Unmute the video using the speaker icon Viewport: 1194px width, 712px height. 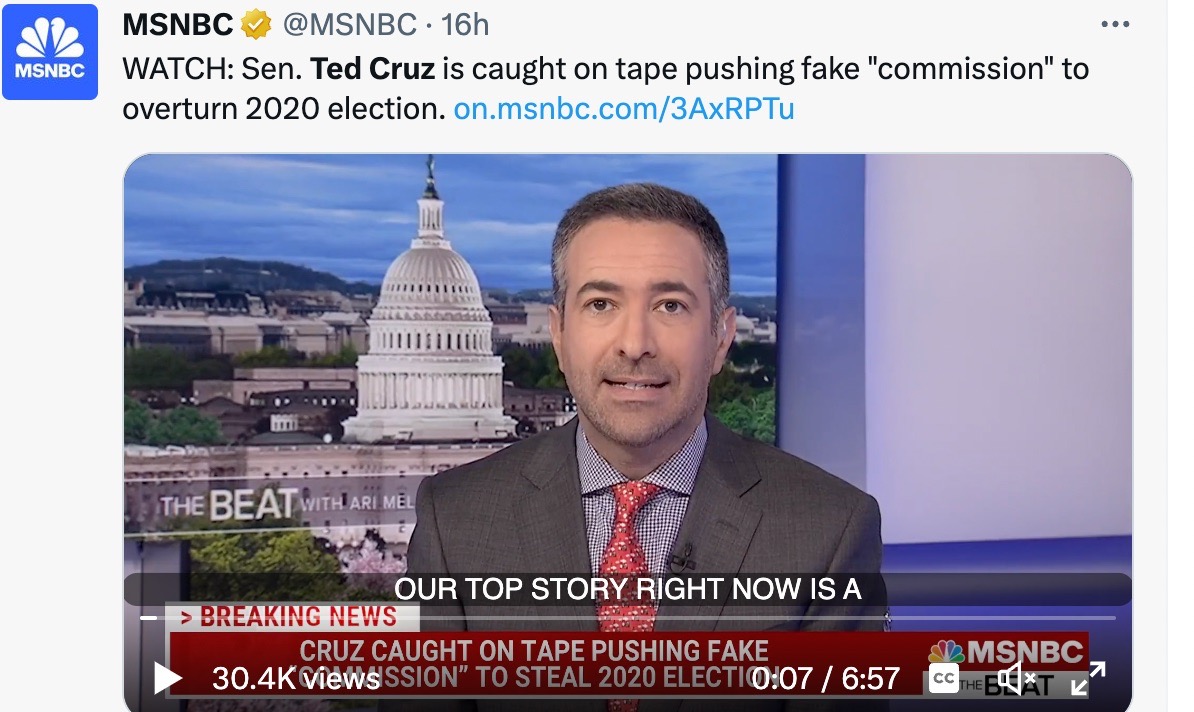click(x=1017, y=677)
